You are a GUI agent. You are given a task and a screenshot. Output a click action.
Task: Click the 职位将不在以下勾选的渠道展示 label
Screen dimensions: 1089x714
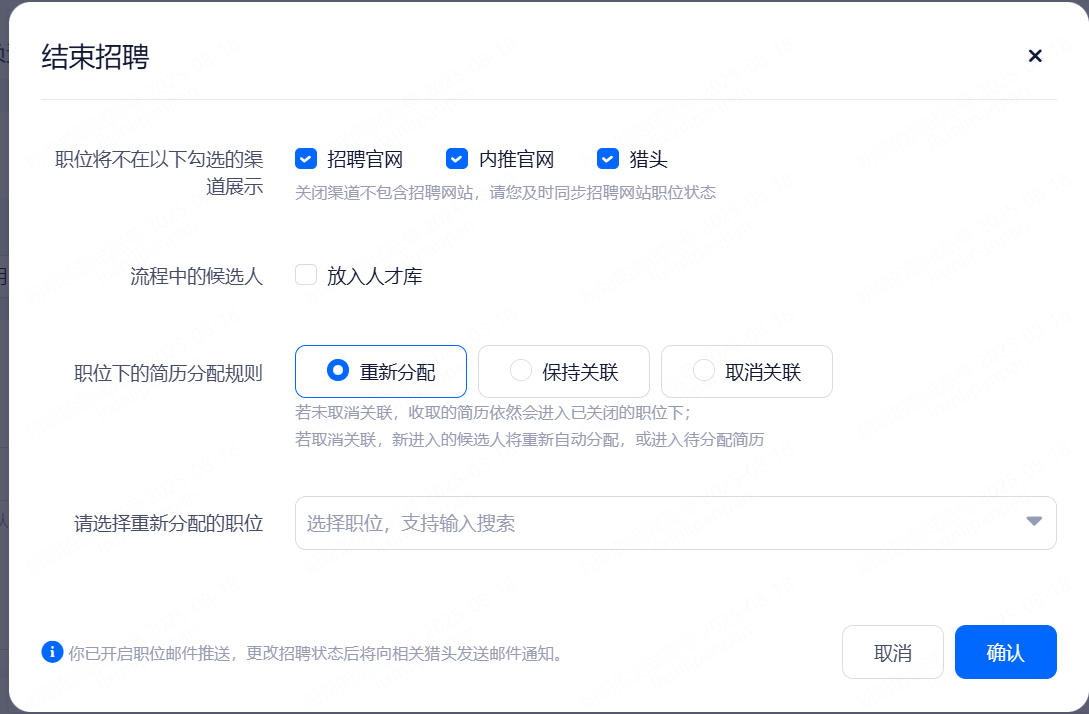tap(160, 172)
